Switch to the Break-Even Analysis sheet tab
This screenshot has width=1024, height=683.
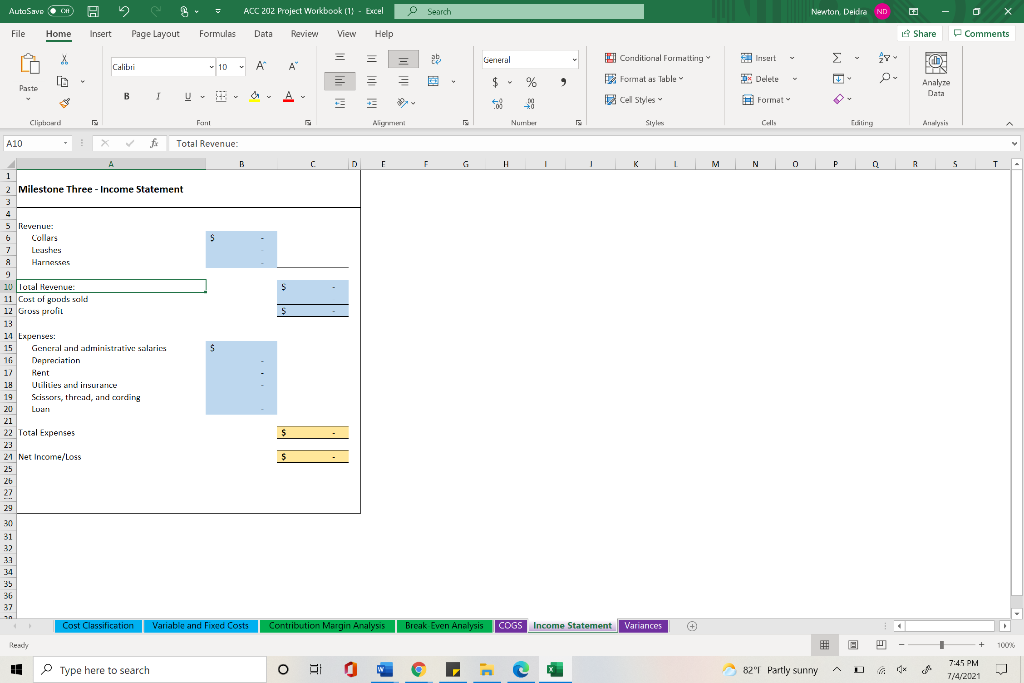pyautogui.click(x=444, y=626)
